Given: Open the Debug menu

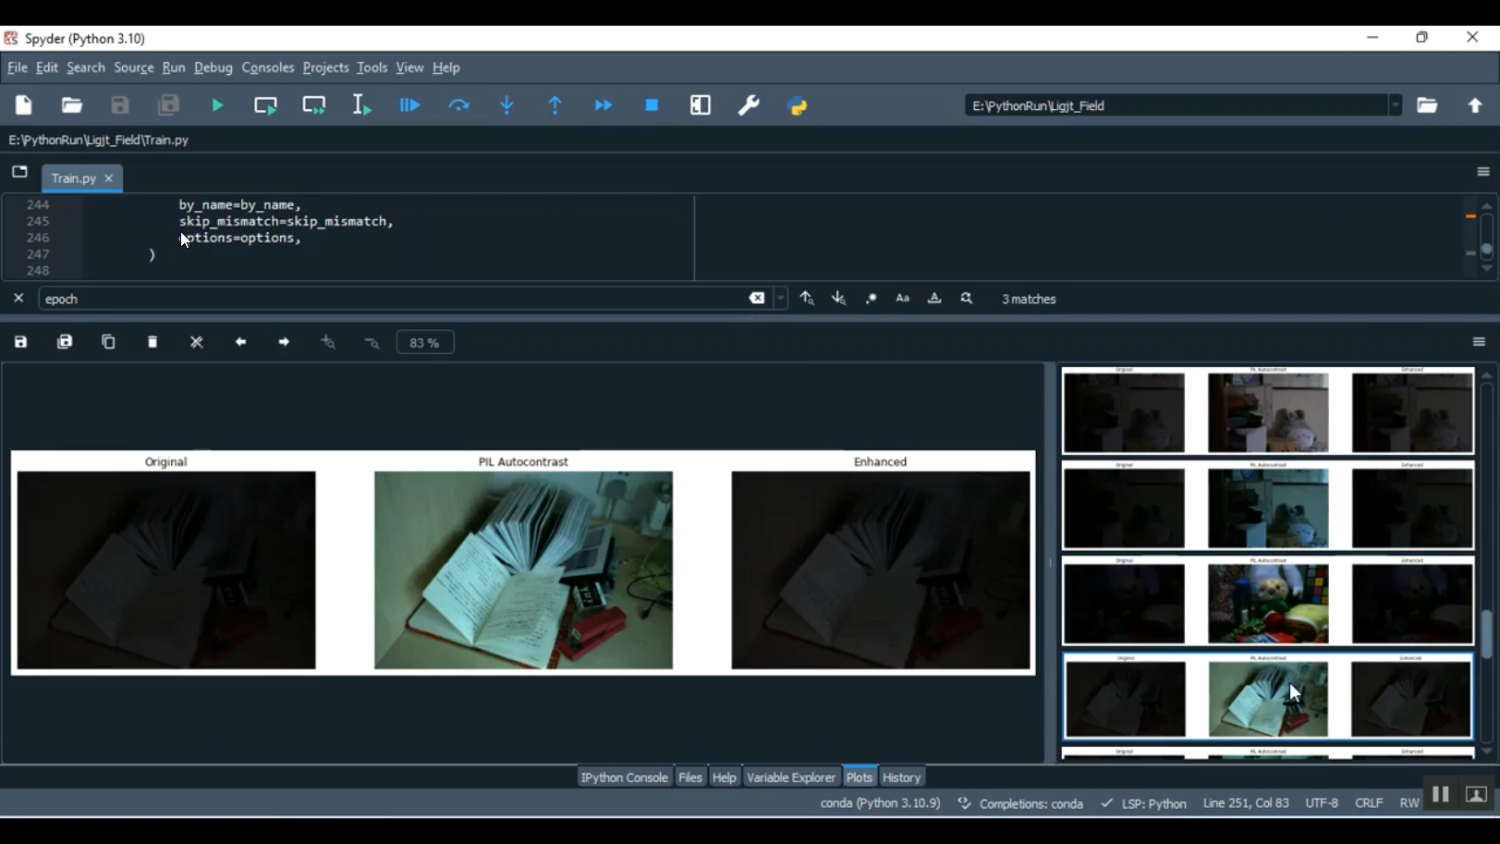Looking at the screenshot, I should tap(213, 67).
